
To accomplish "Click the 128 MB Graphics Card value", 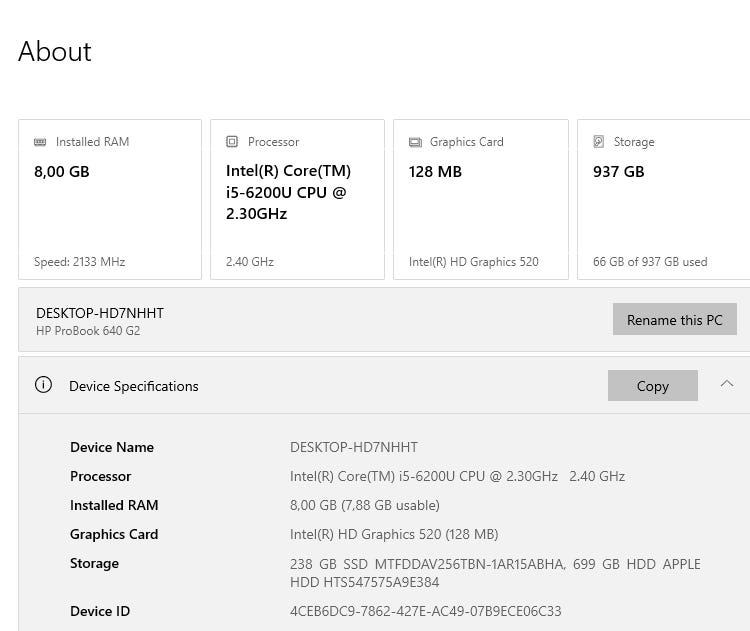I will [435, 171].
